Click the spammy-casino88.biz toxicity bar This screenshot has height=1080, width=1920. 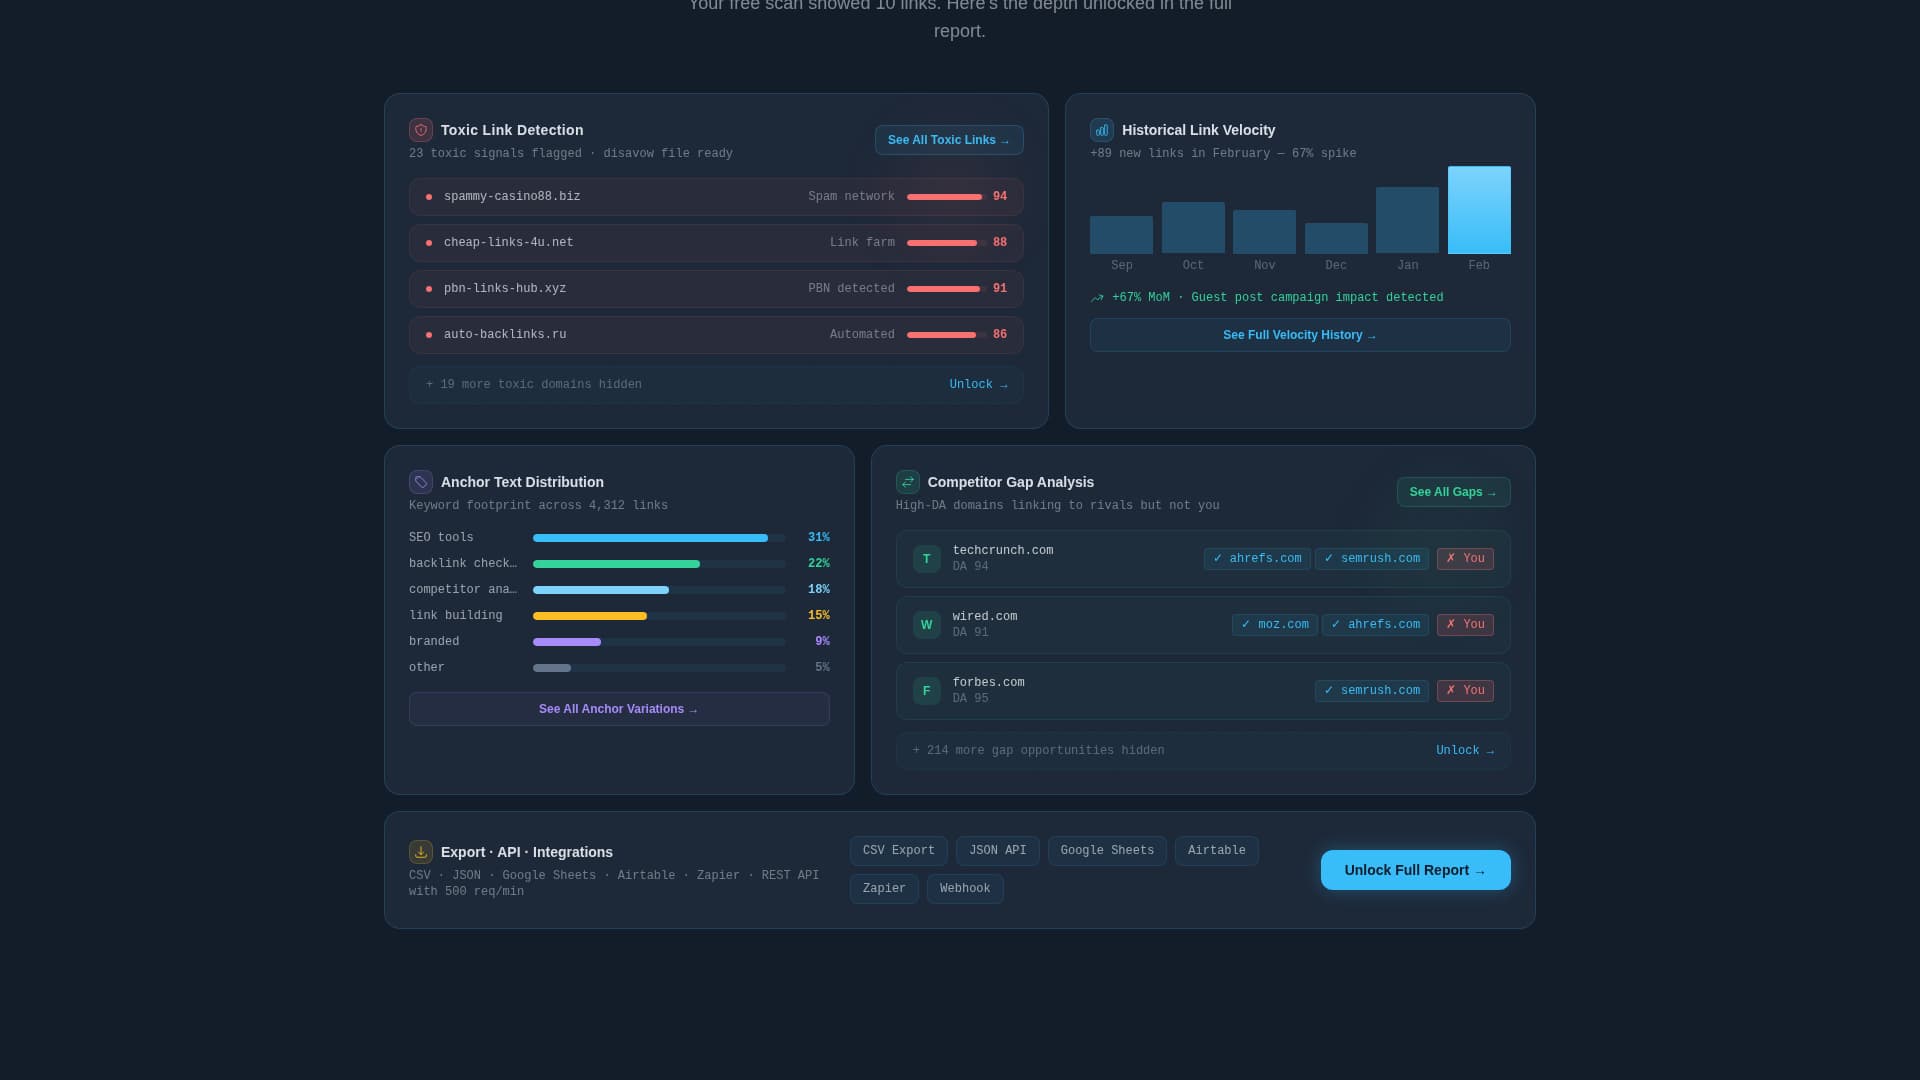click(x=946, y=197)
